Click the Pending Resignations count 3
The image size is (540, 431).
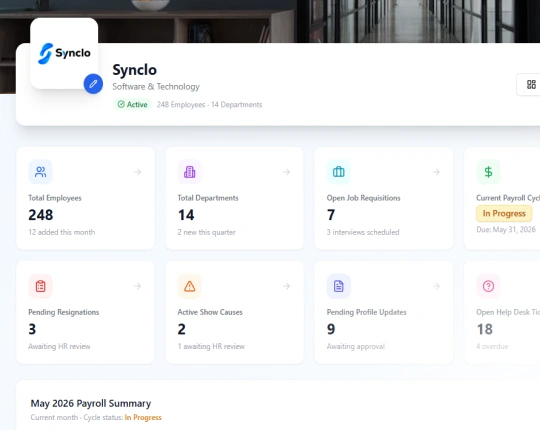click(x=32, y=329)
